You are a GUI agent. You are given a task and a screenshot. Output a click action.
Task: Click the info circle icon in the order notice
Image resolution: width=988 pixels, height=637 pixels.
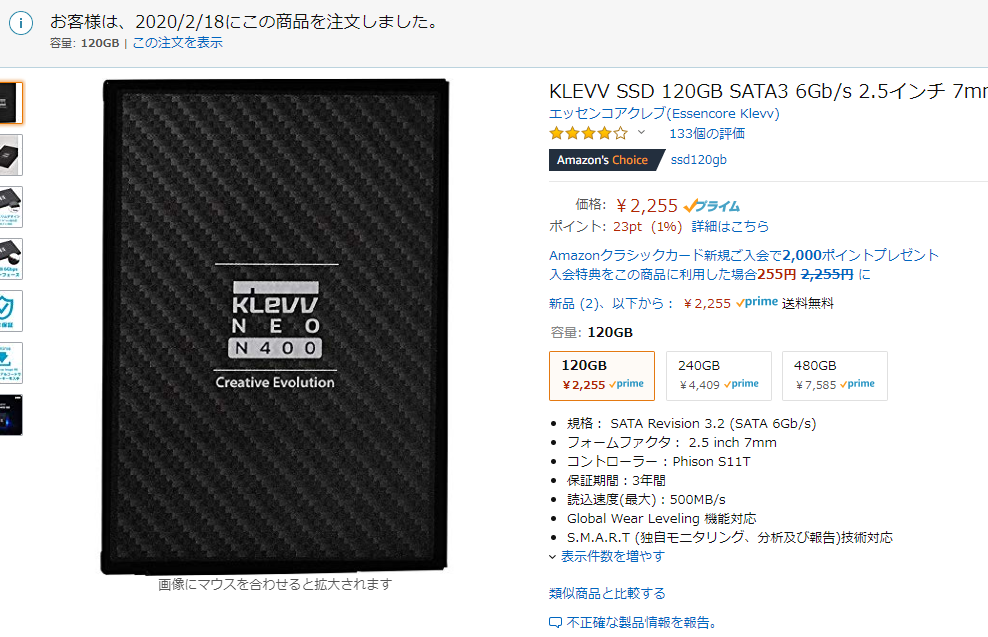pyautogui.click(x=21, y=24)
